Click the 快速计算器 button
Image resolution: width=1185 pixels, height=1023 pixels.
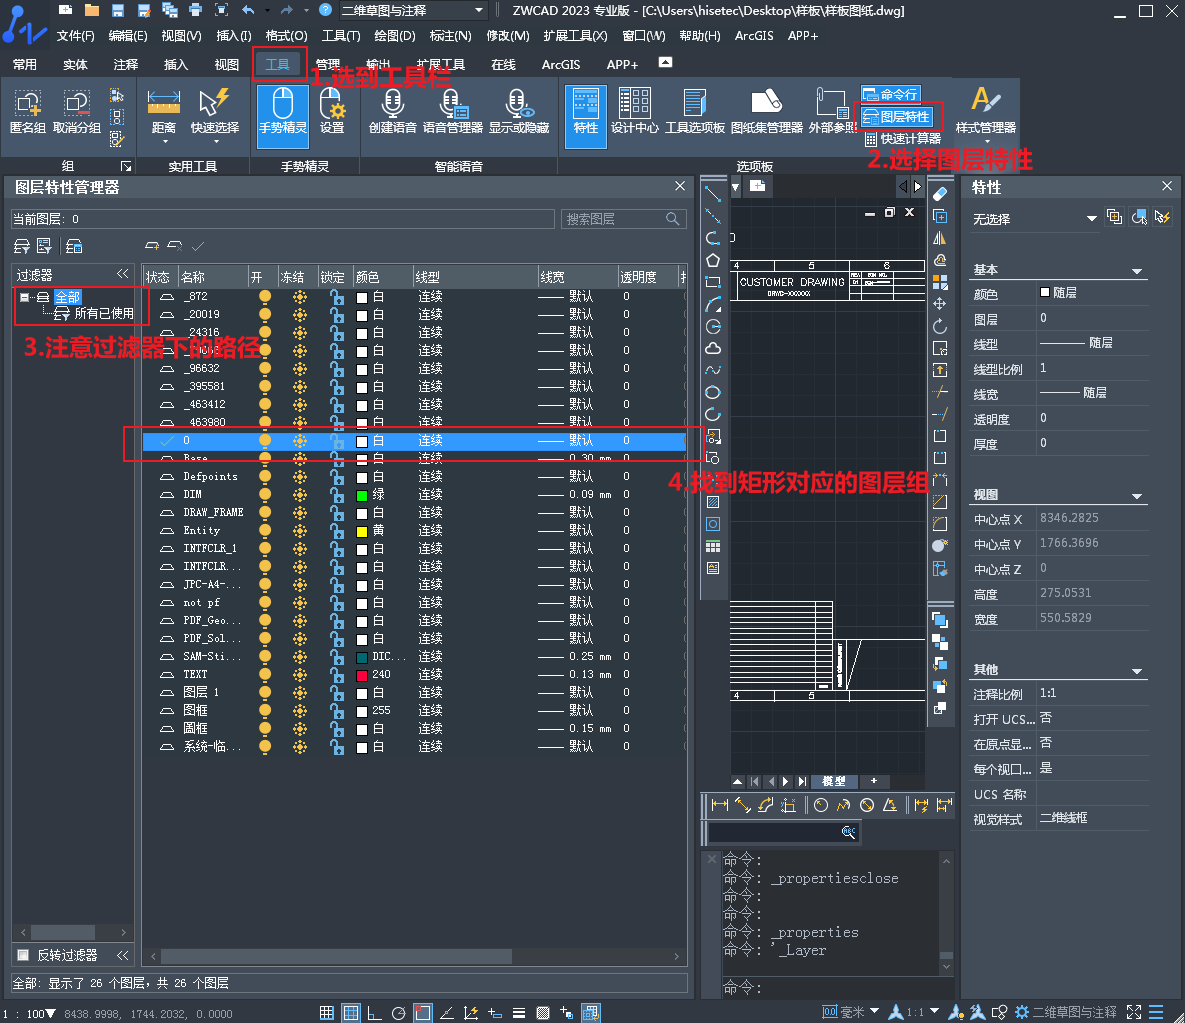click(902, 138)
